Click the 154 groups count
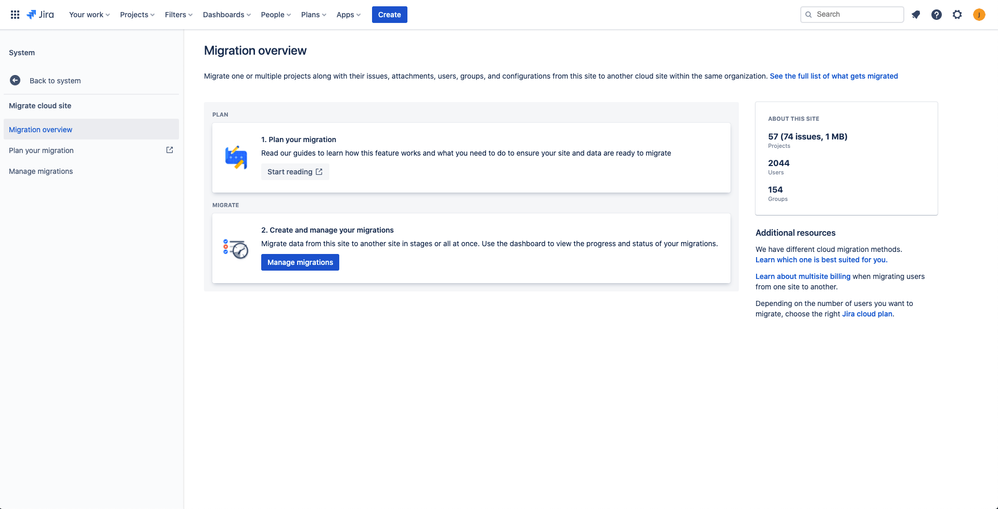This screenshot has height=509, width=998. click(x=776, y=190)
